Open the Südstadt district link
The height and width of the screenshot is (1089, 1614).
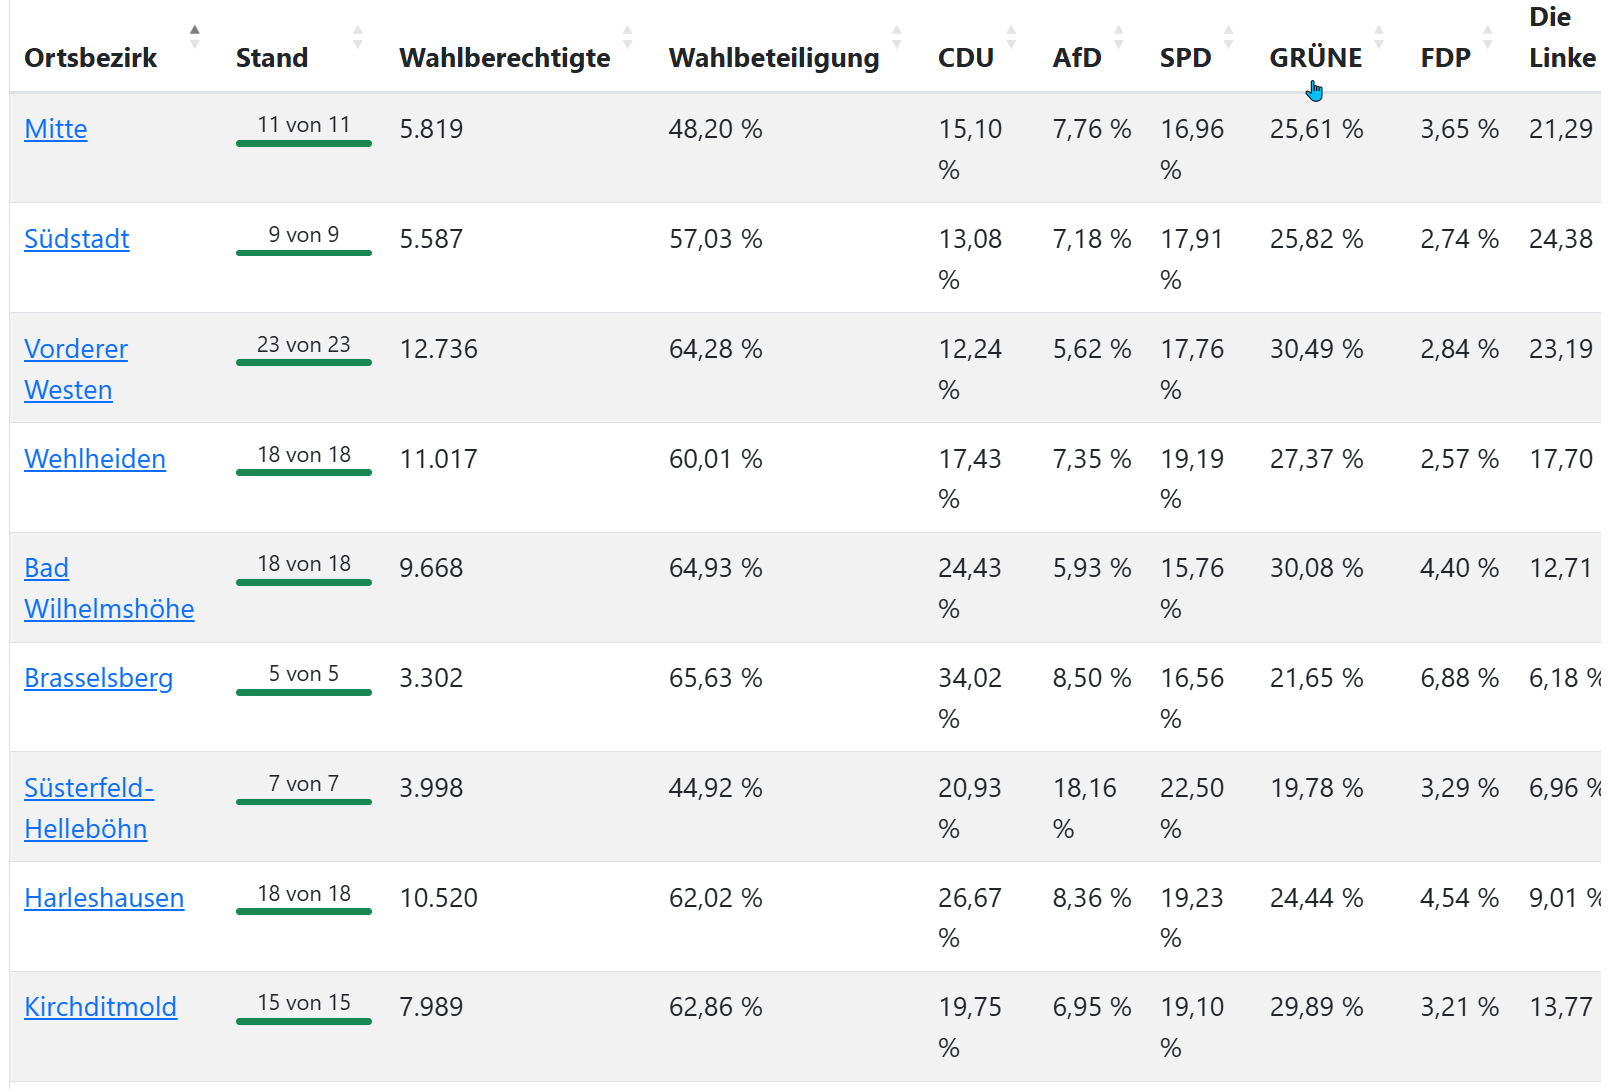pos(77,239)
